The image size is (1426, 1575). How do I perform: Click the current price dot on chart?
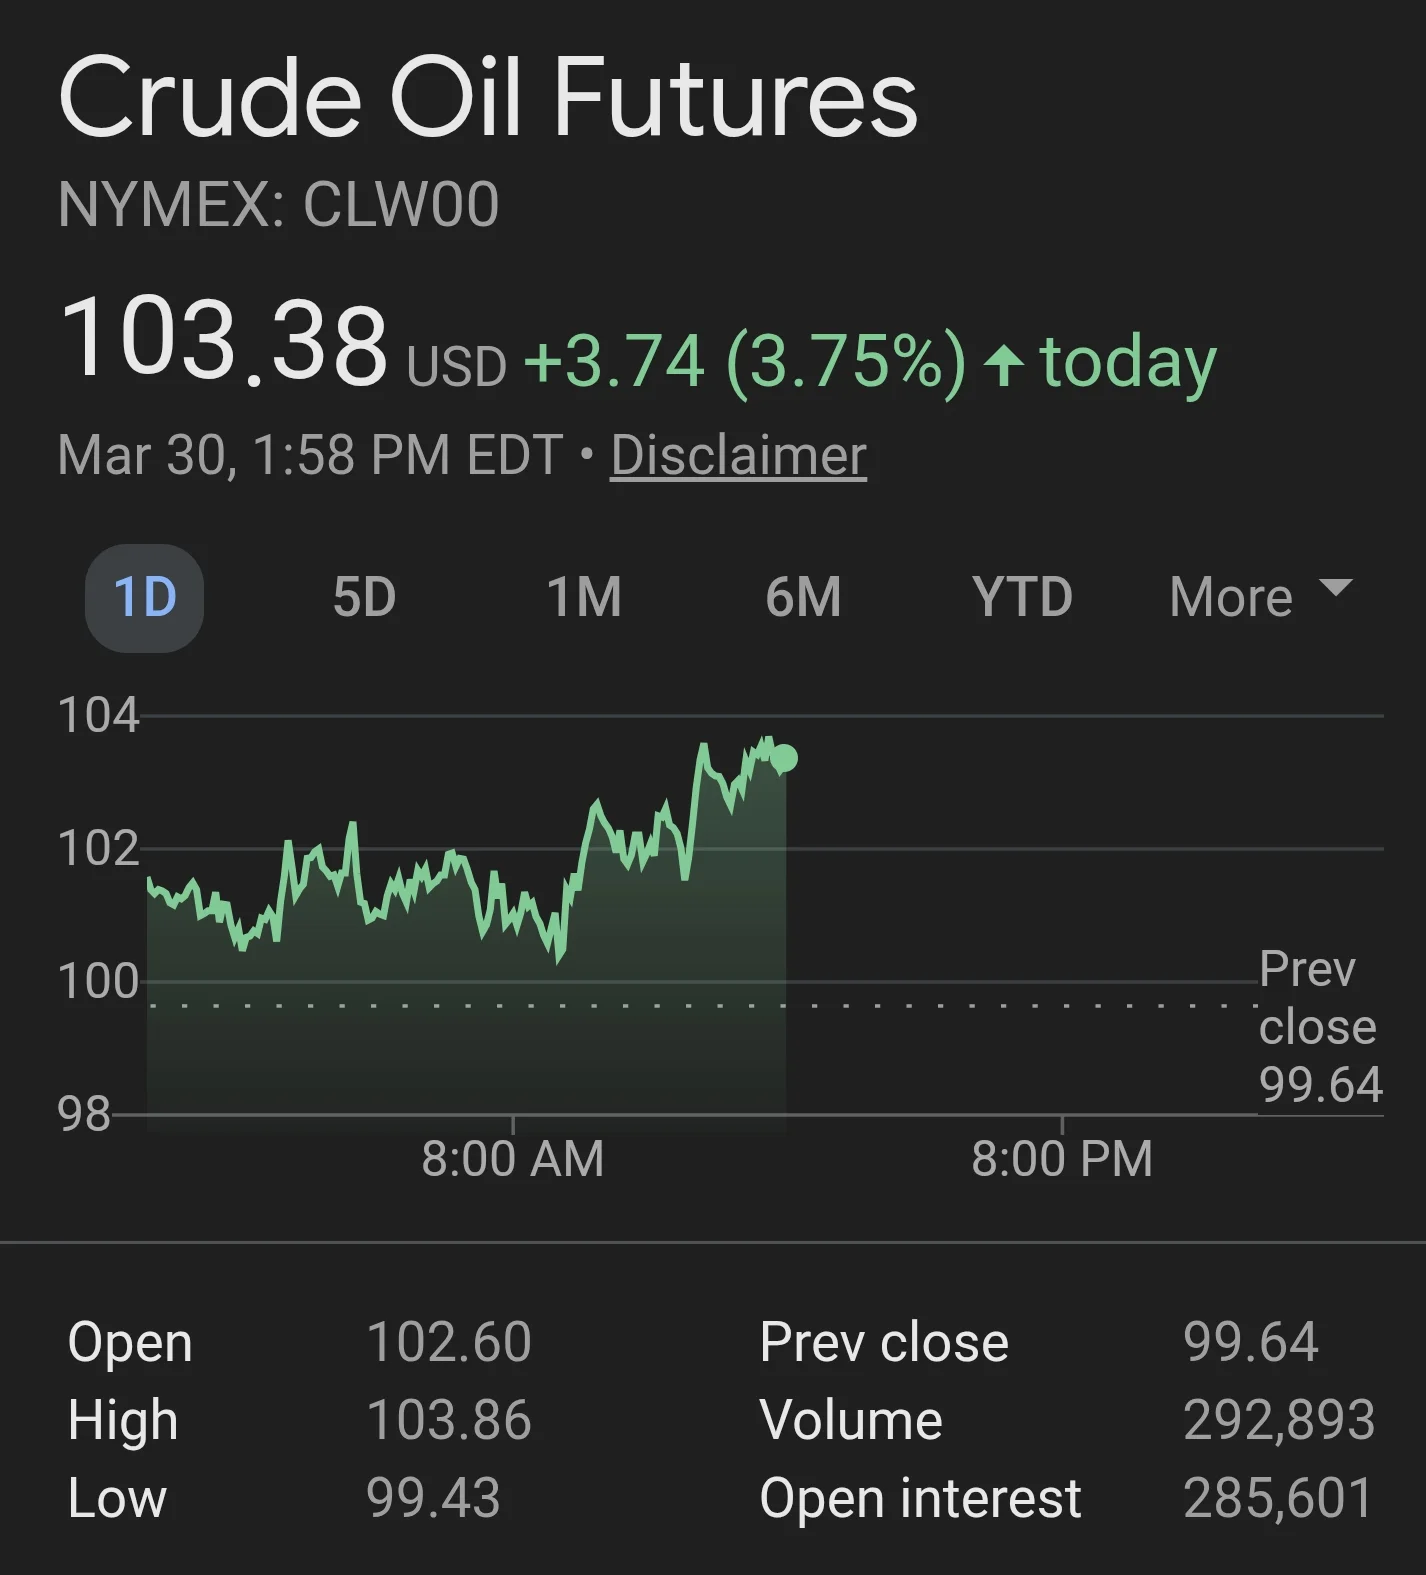tap(784, 759)
